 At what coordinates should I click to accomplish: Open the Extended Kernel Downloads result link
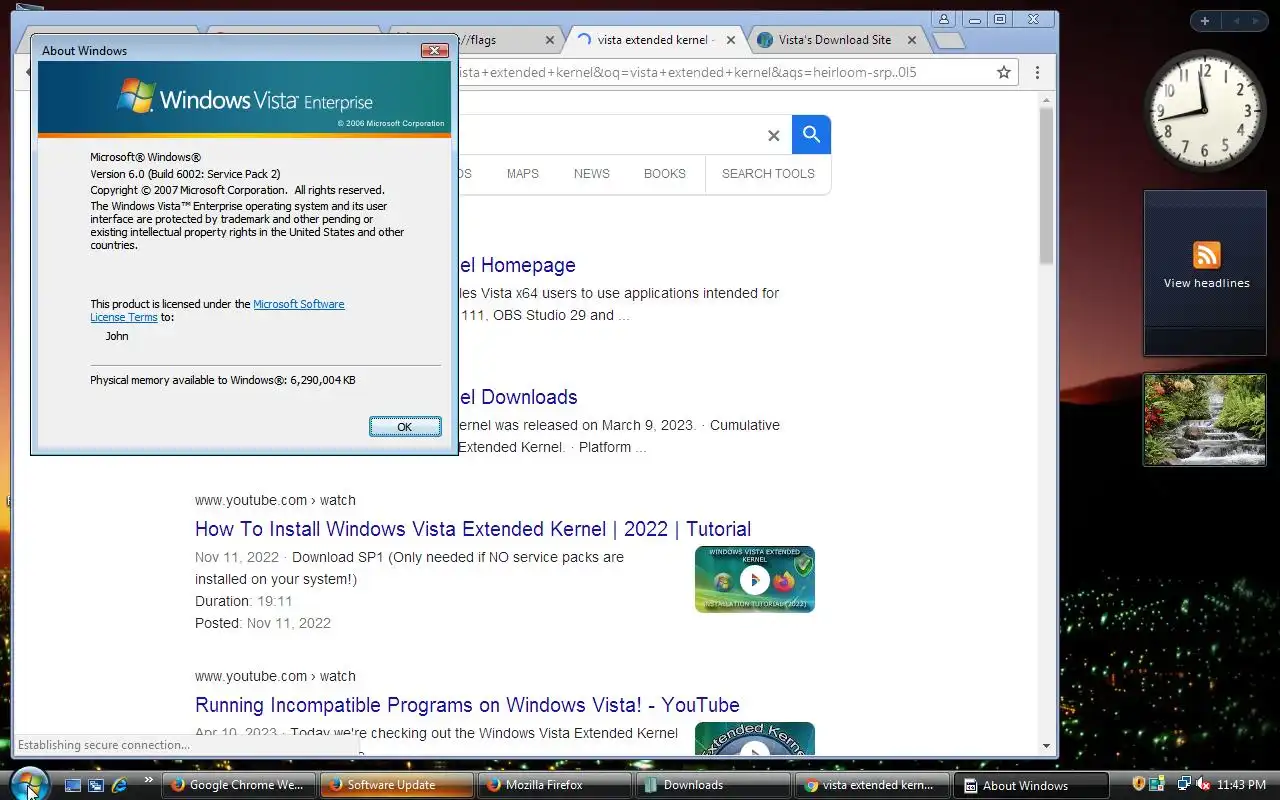coord(518,397)
